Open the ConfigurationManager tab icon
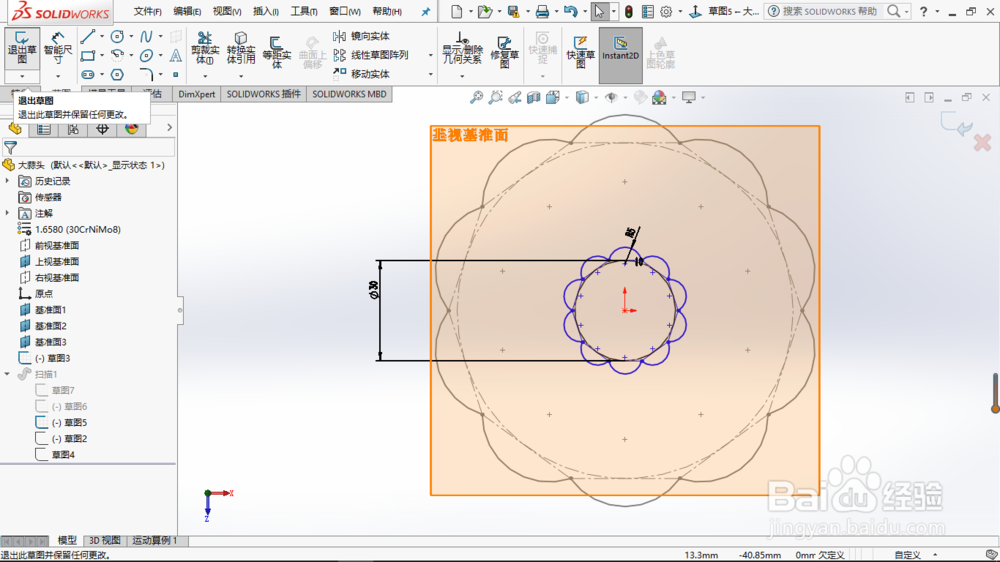 click(x=73, y=129)
